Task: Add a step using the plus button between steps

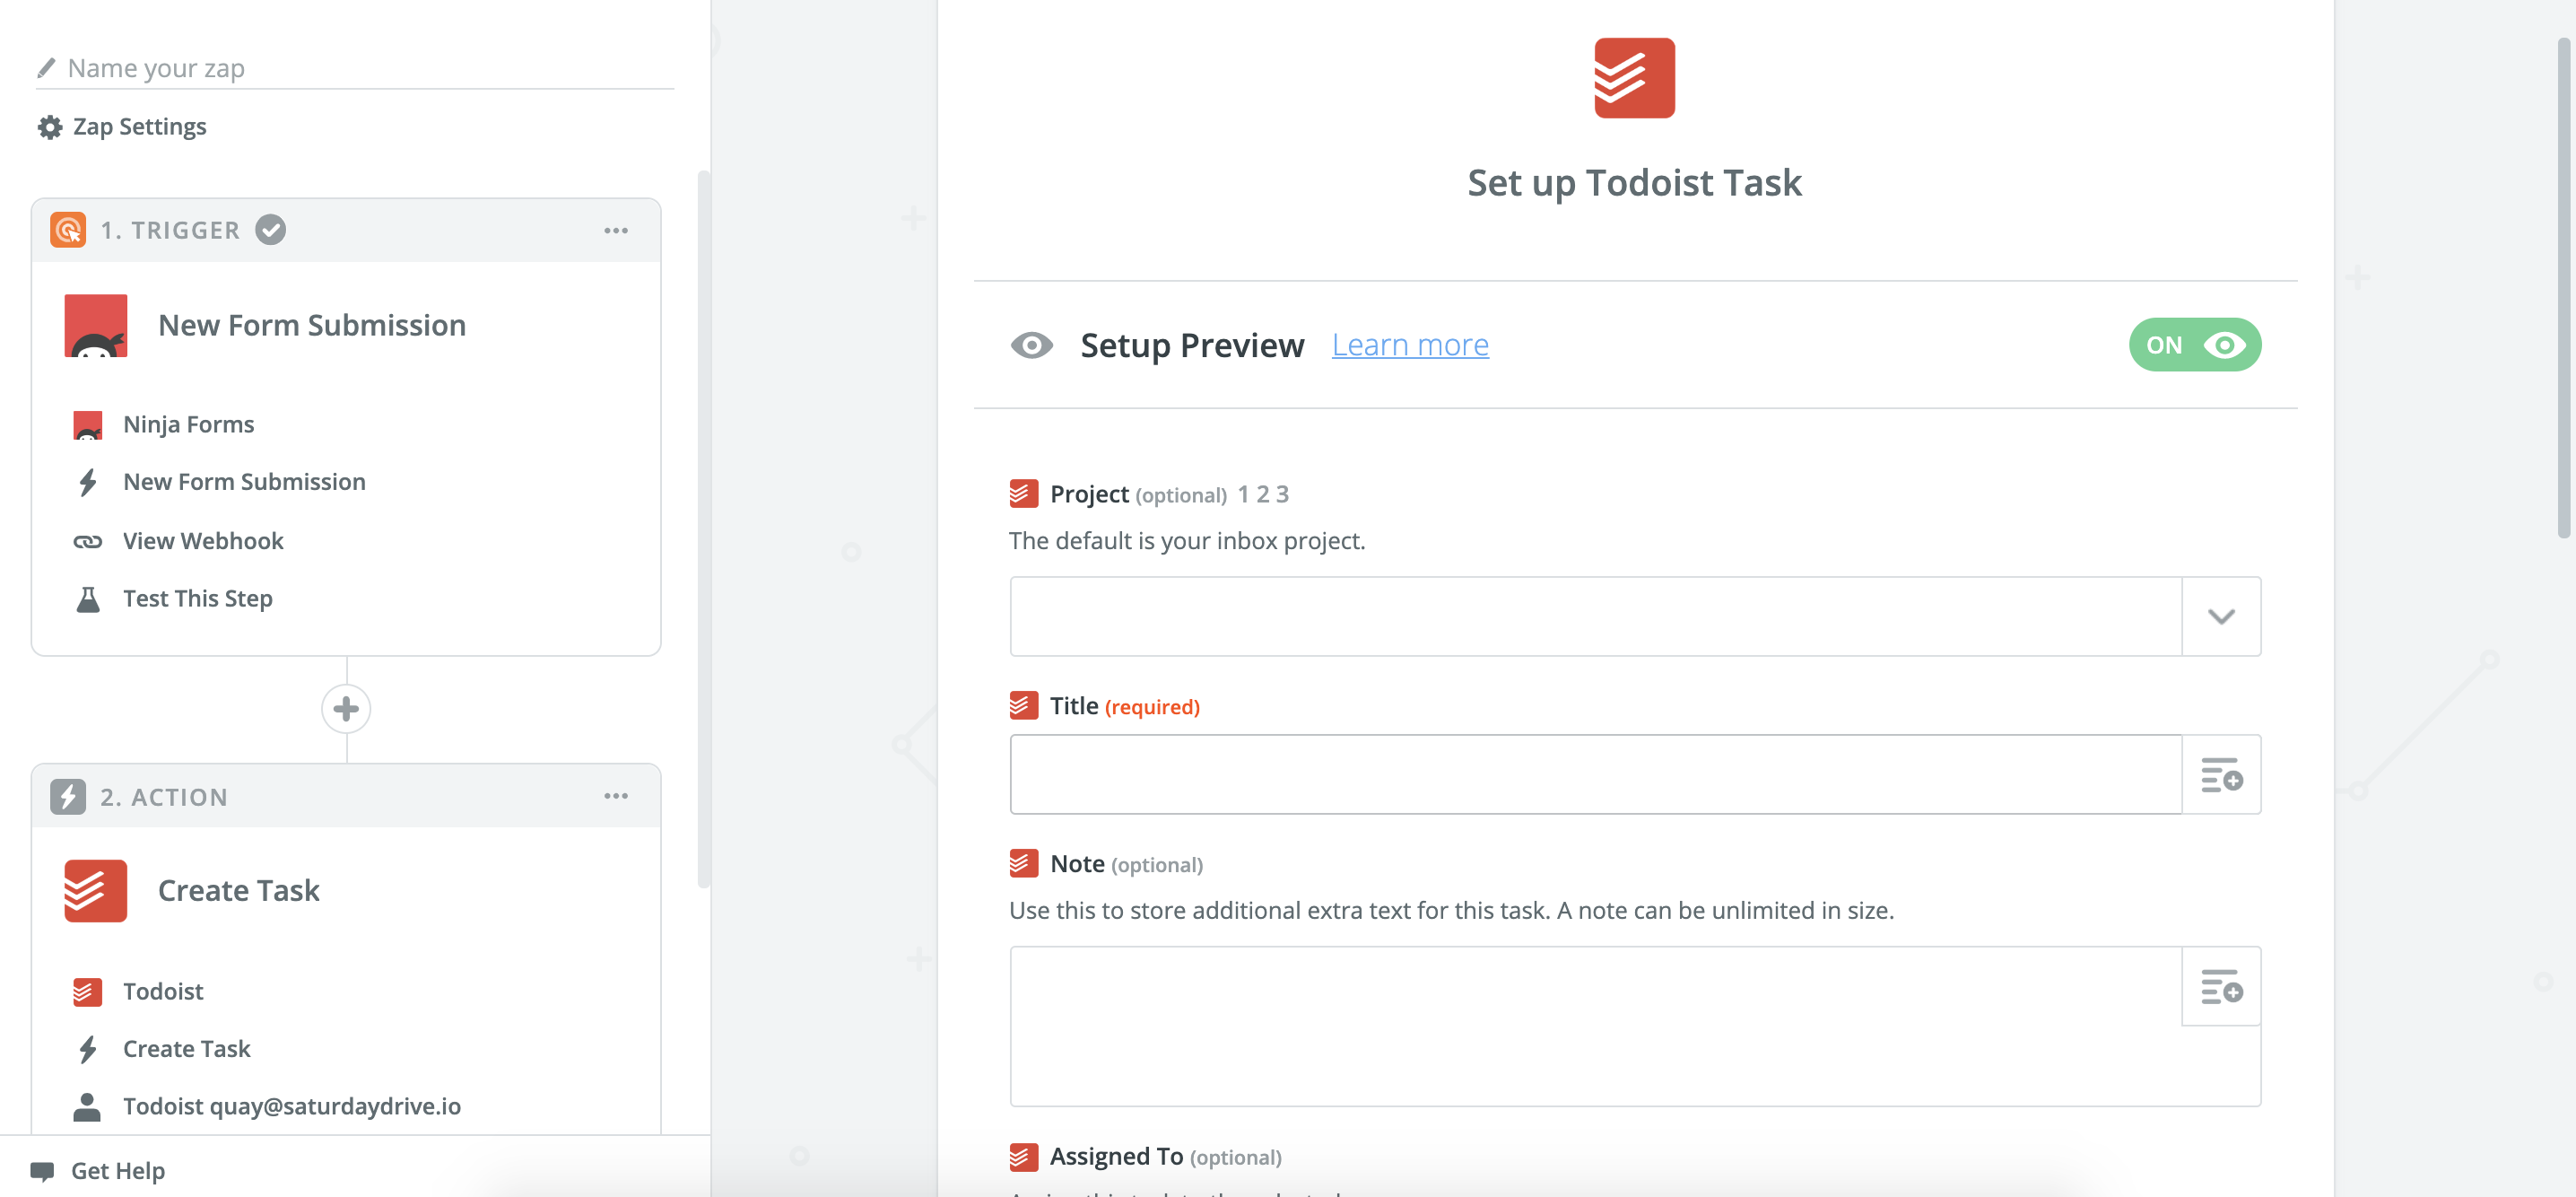Action: (346, 709)
